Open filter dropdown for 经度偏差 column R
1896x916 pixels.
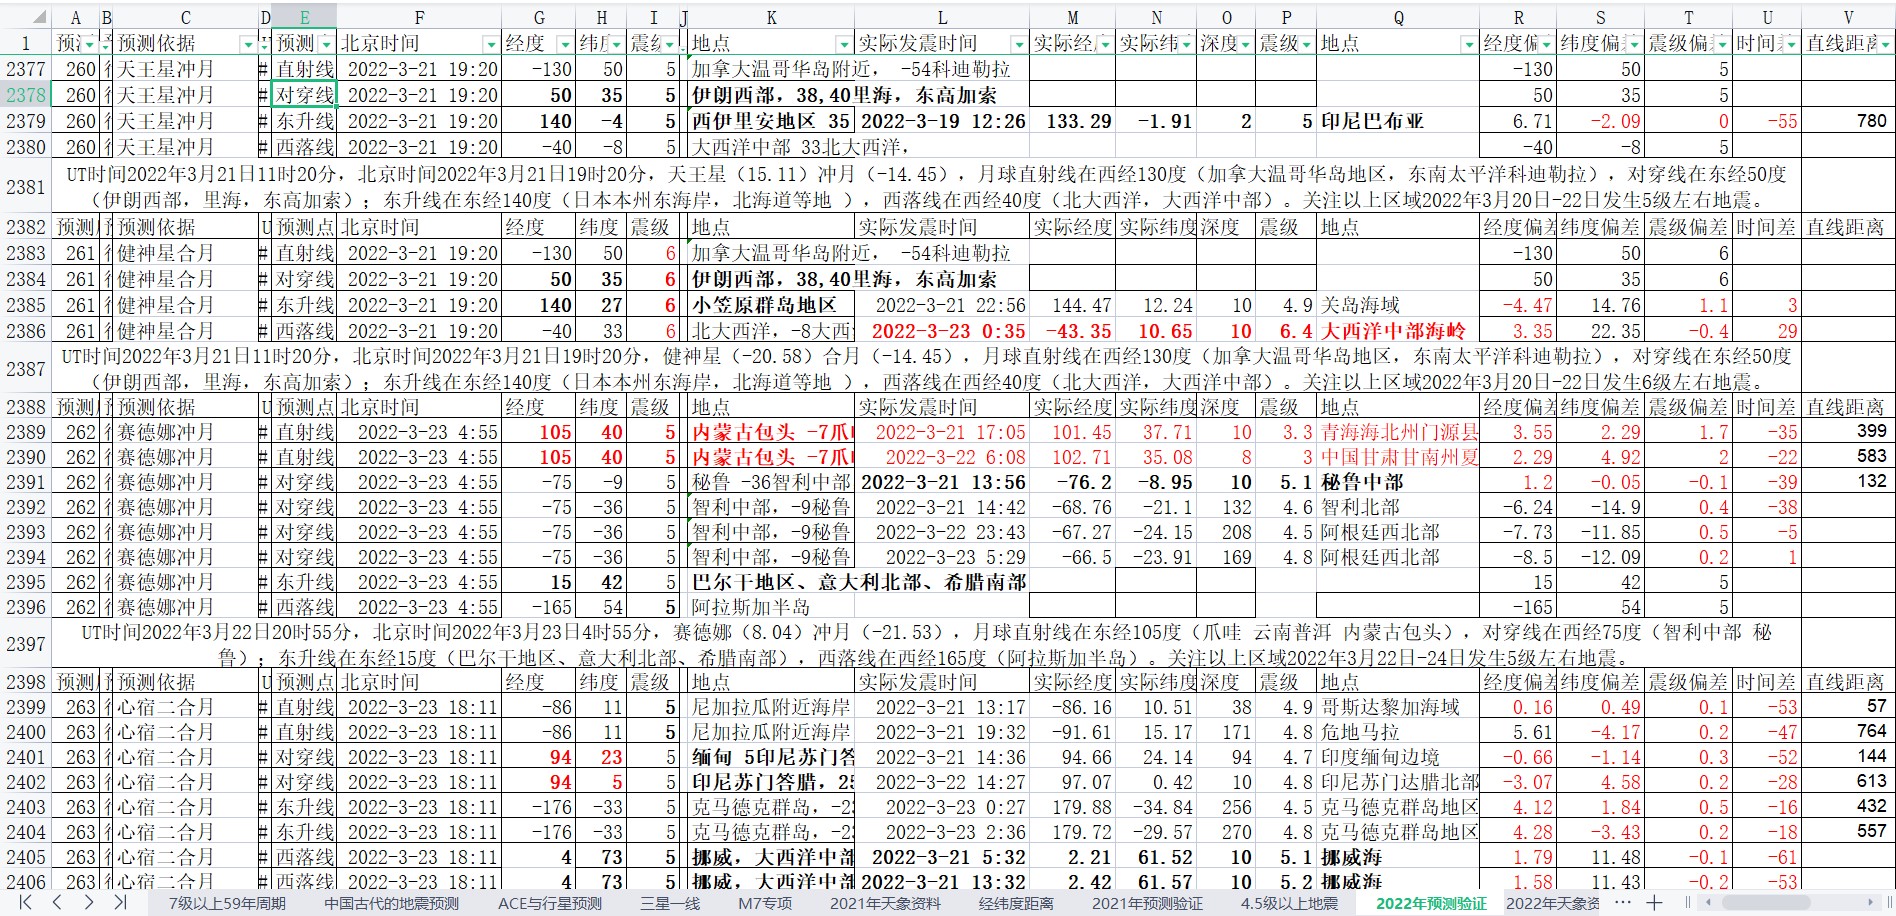(x=1546, y=44)
